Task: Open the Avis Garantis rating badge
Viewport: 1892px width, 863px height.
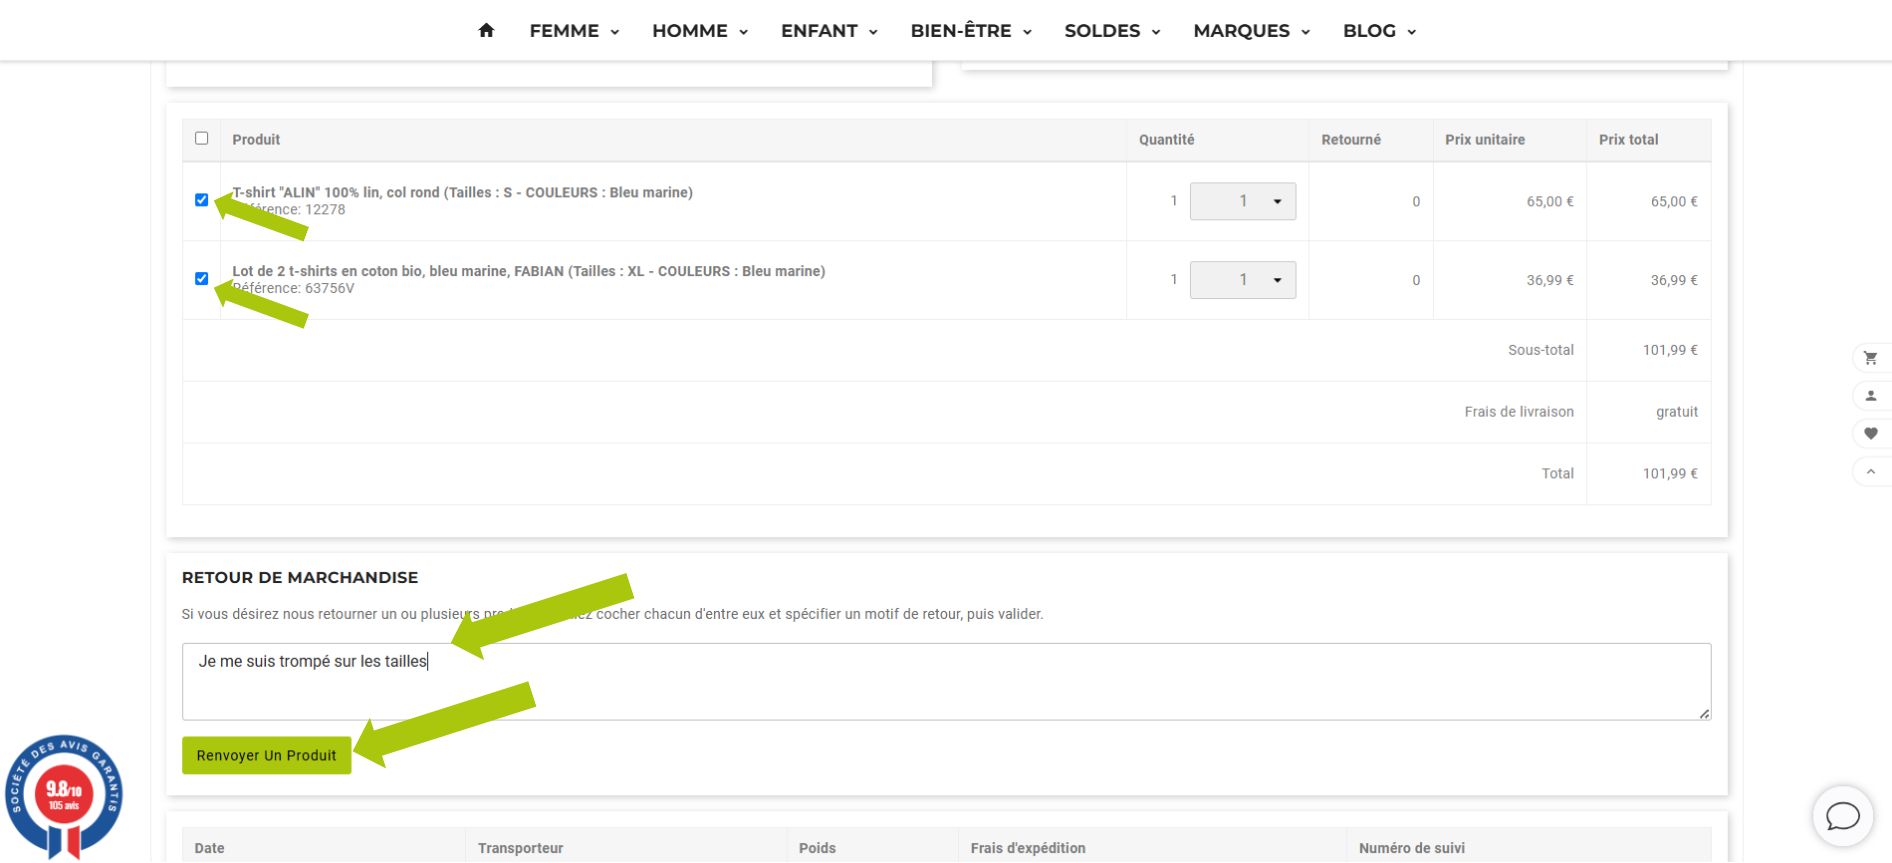Action: 64,797
